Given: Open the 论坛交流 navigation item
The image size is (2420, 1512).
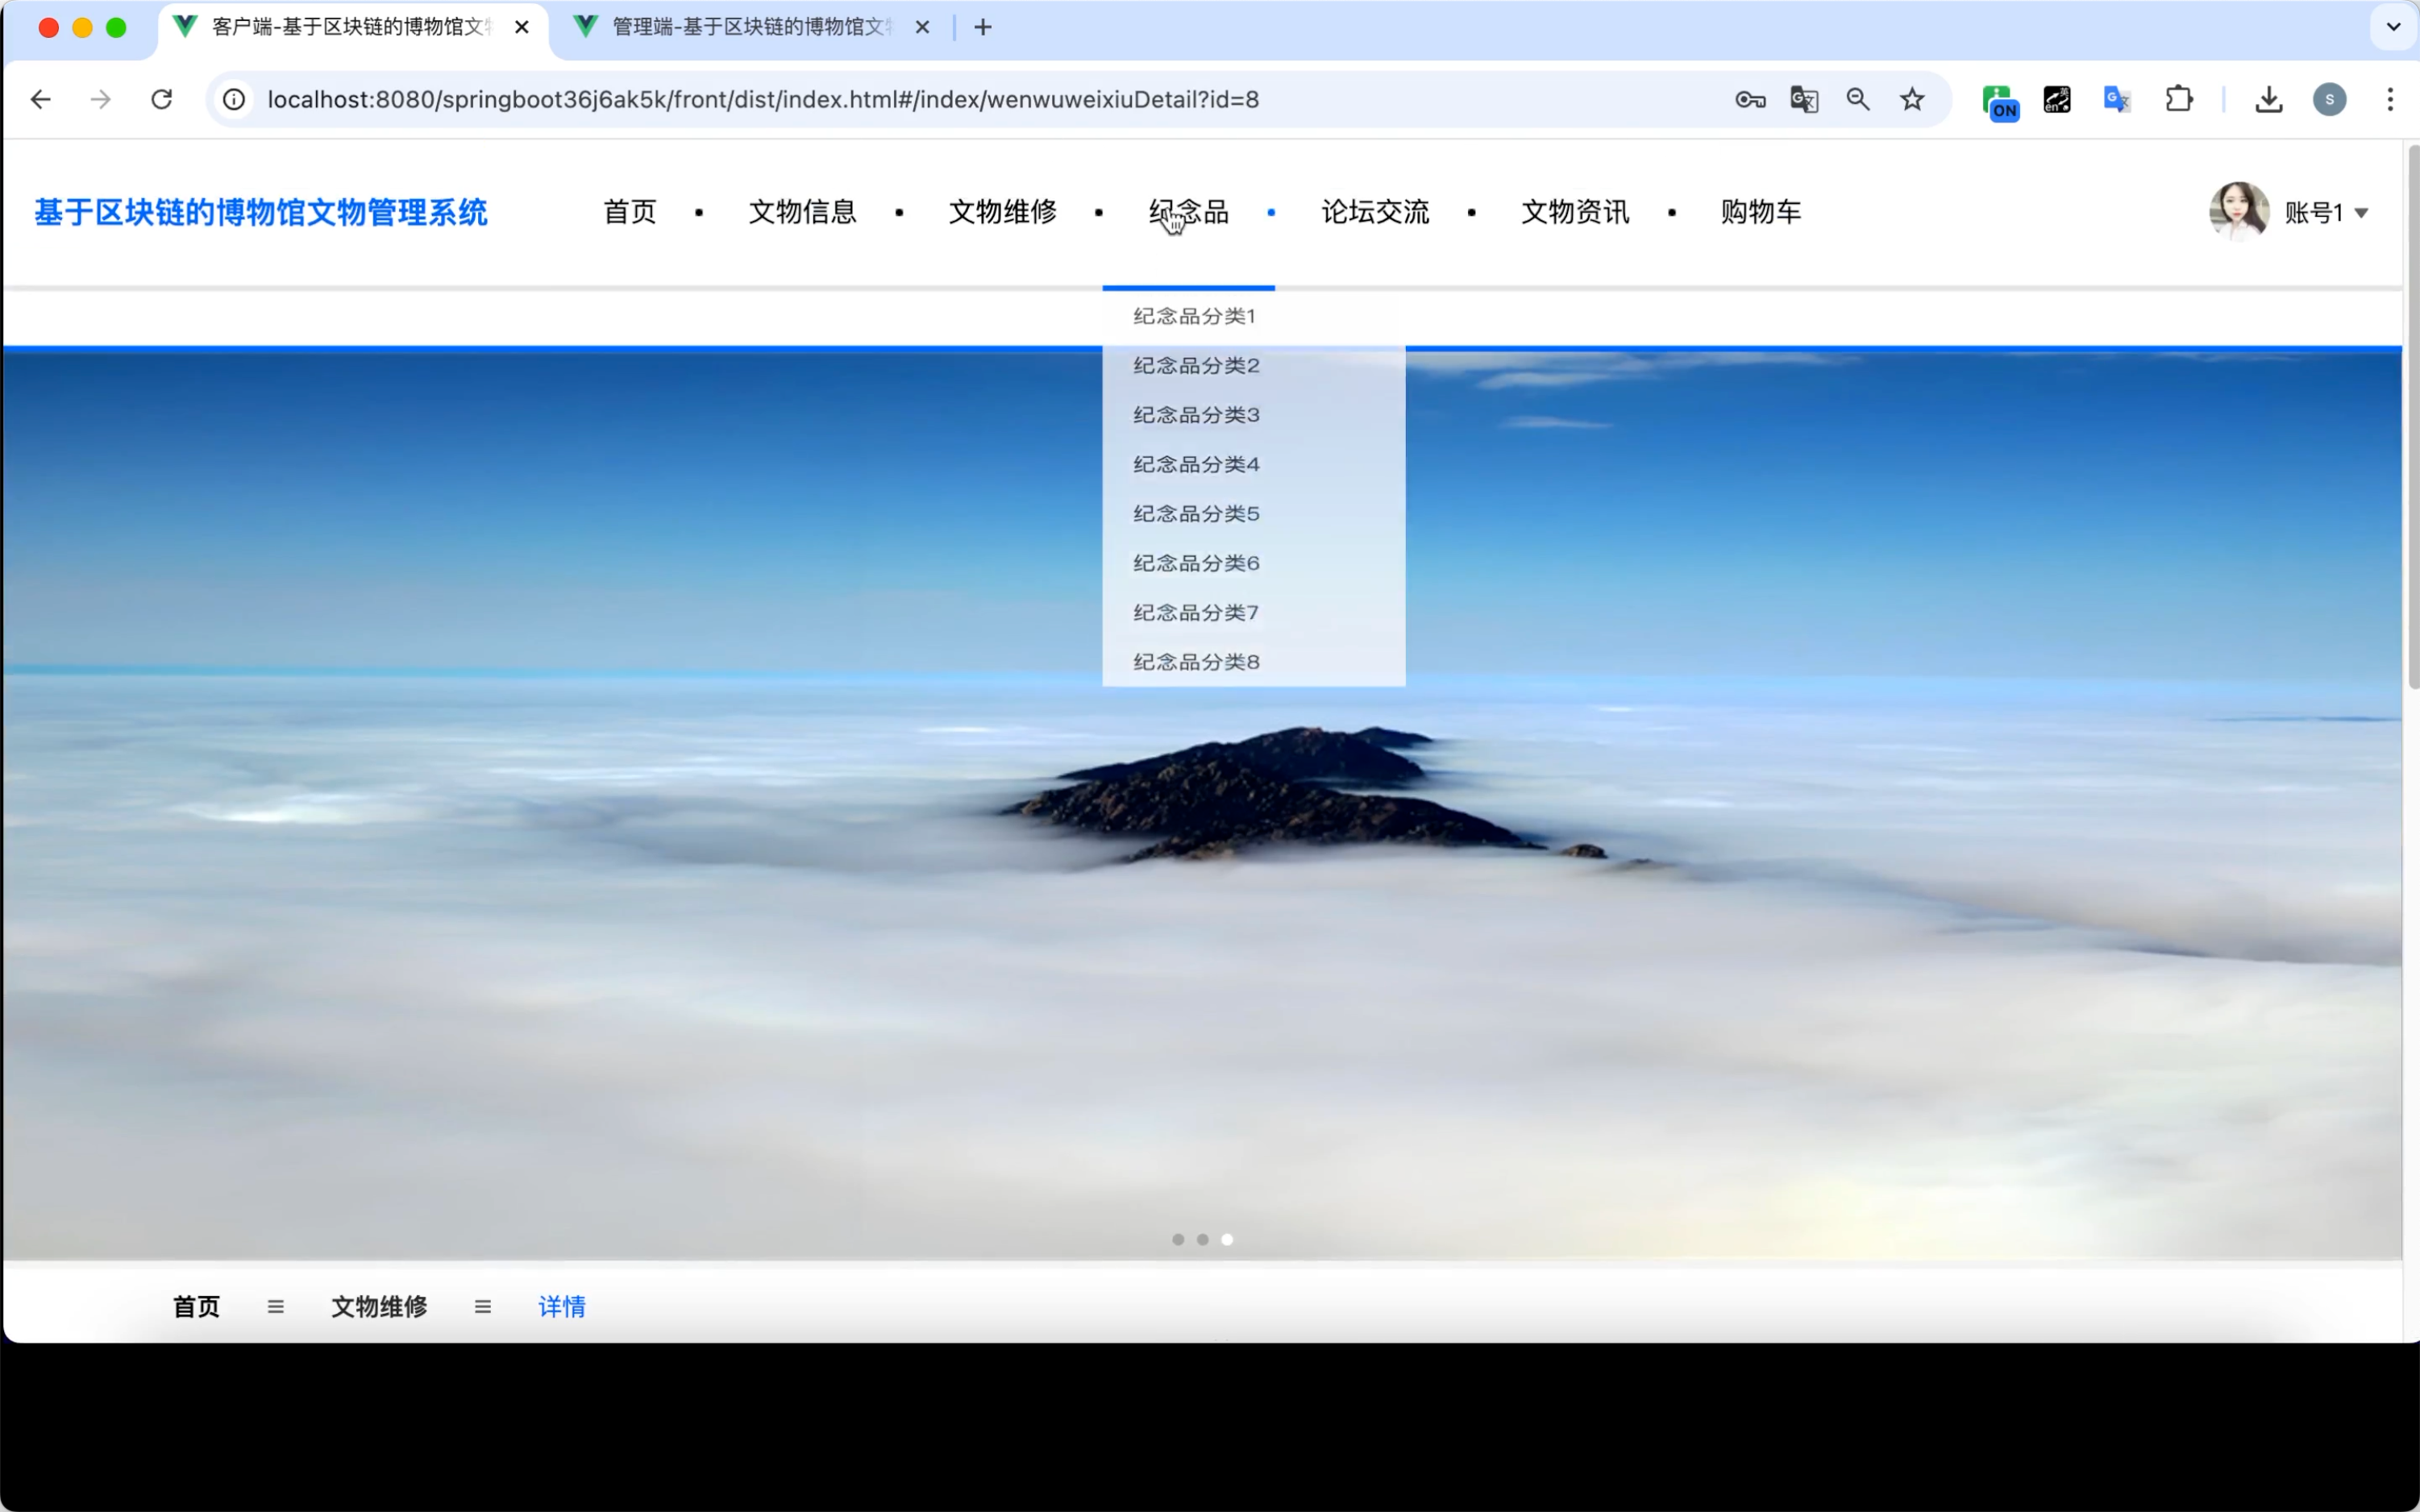Looking at the screenshot, I should tap(1375, 212).
